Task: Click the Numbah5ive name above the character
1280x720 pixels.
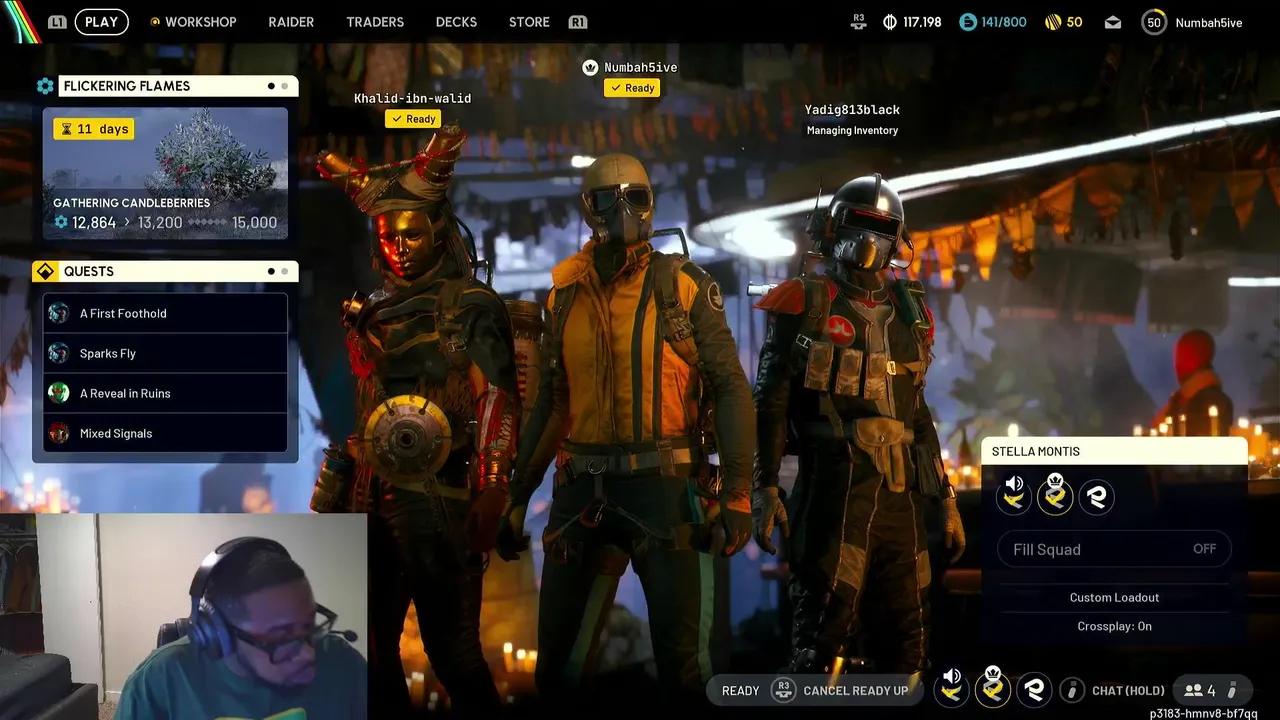Action: 640,67
